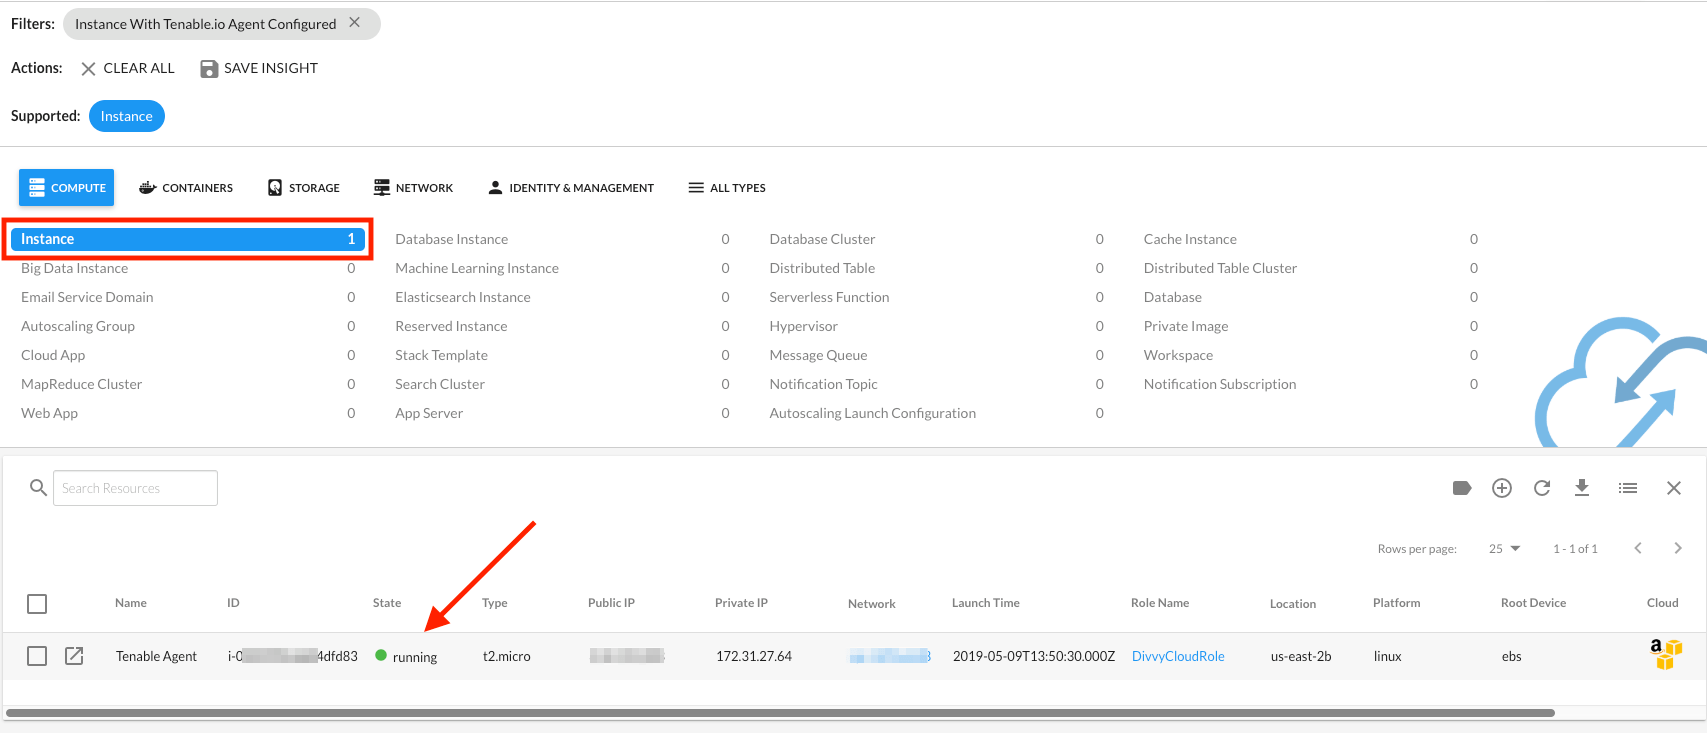The height and width of the screenshot is (733, 1707).
Task: Click the AWS cloud icon in row
Action: tap(1666, 654)
